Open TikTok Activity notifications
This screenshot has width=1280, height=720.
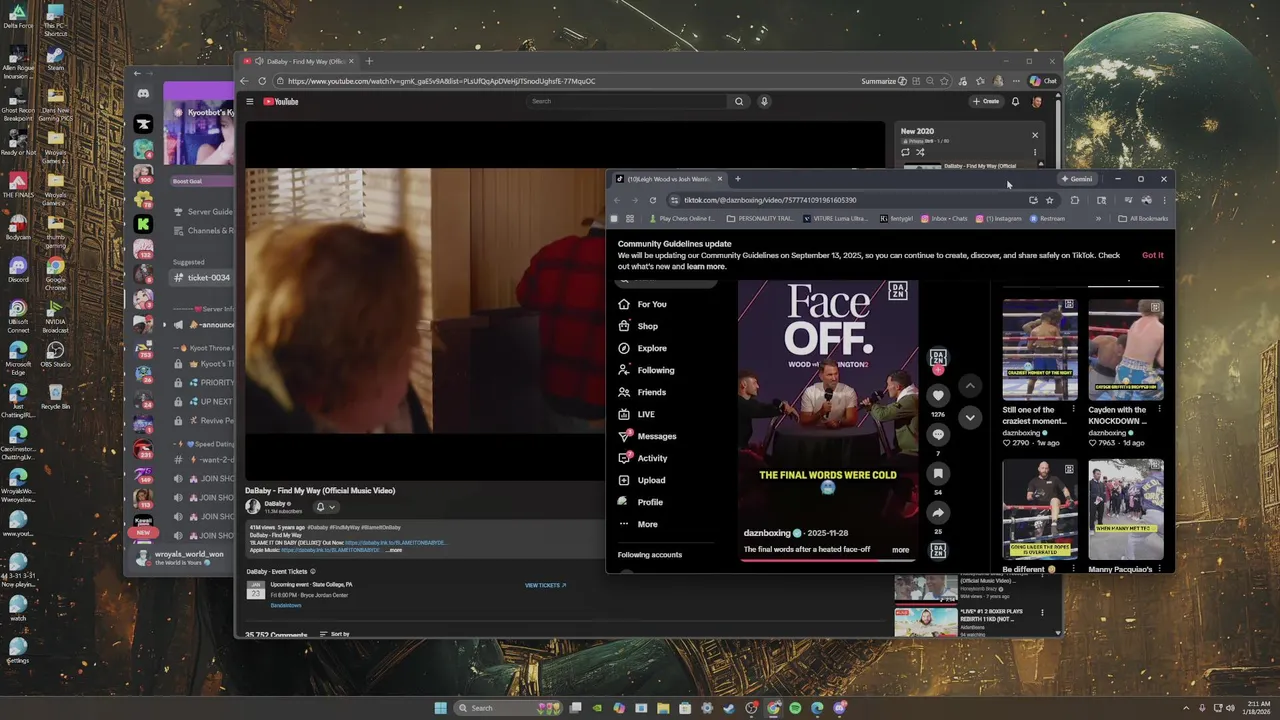[x=643, y=458]
